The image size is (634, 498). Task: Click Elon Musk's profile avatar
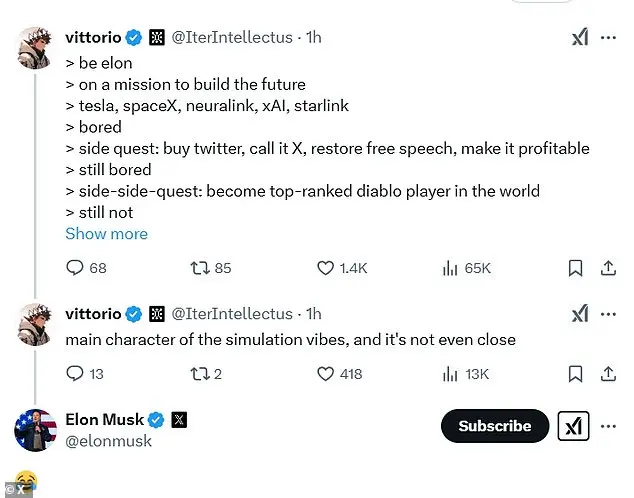tap(34, 430)
